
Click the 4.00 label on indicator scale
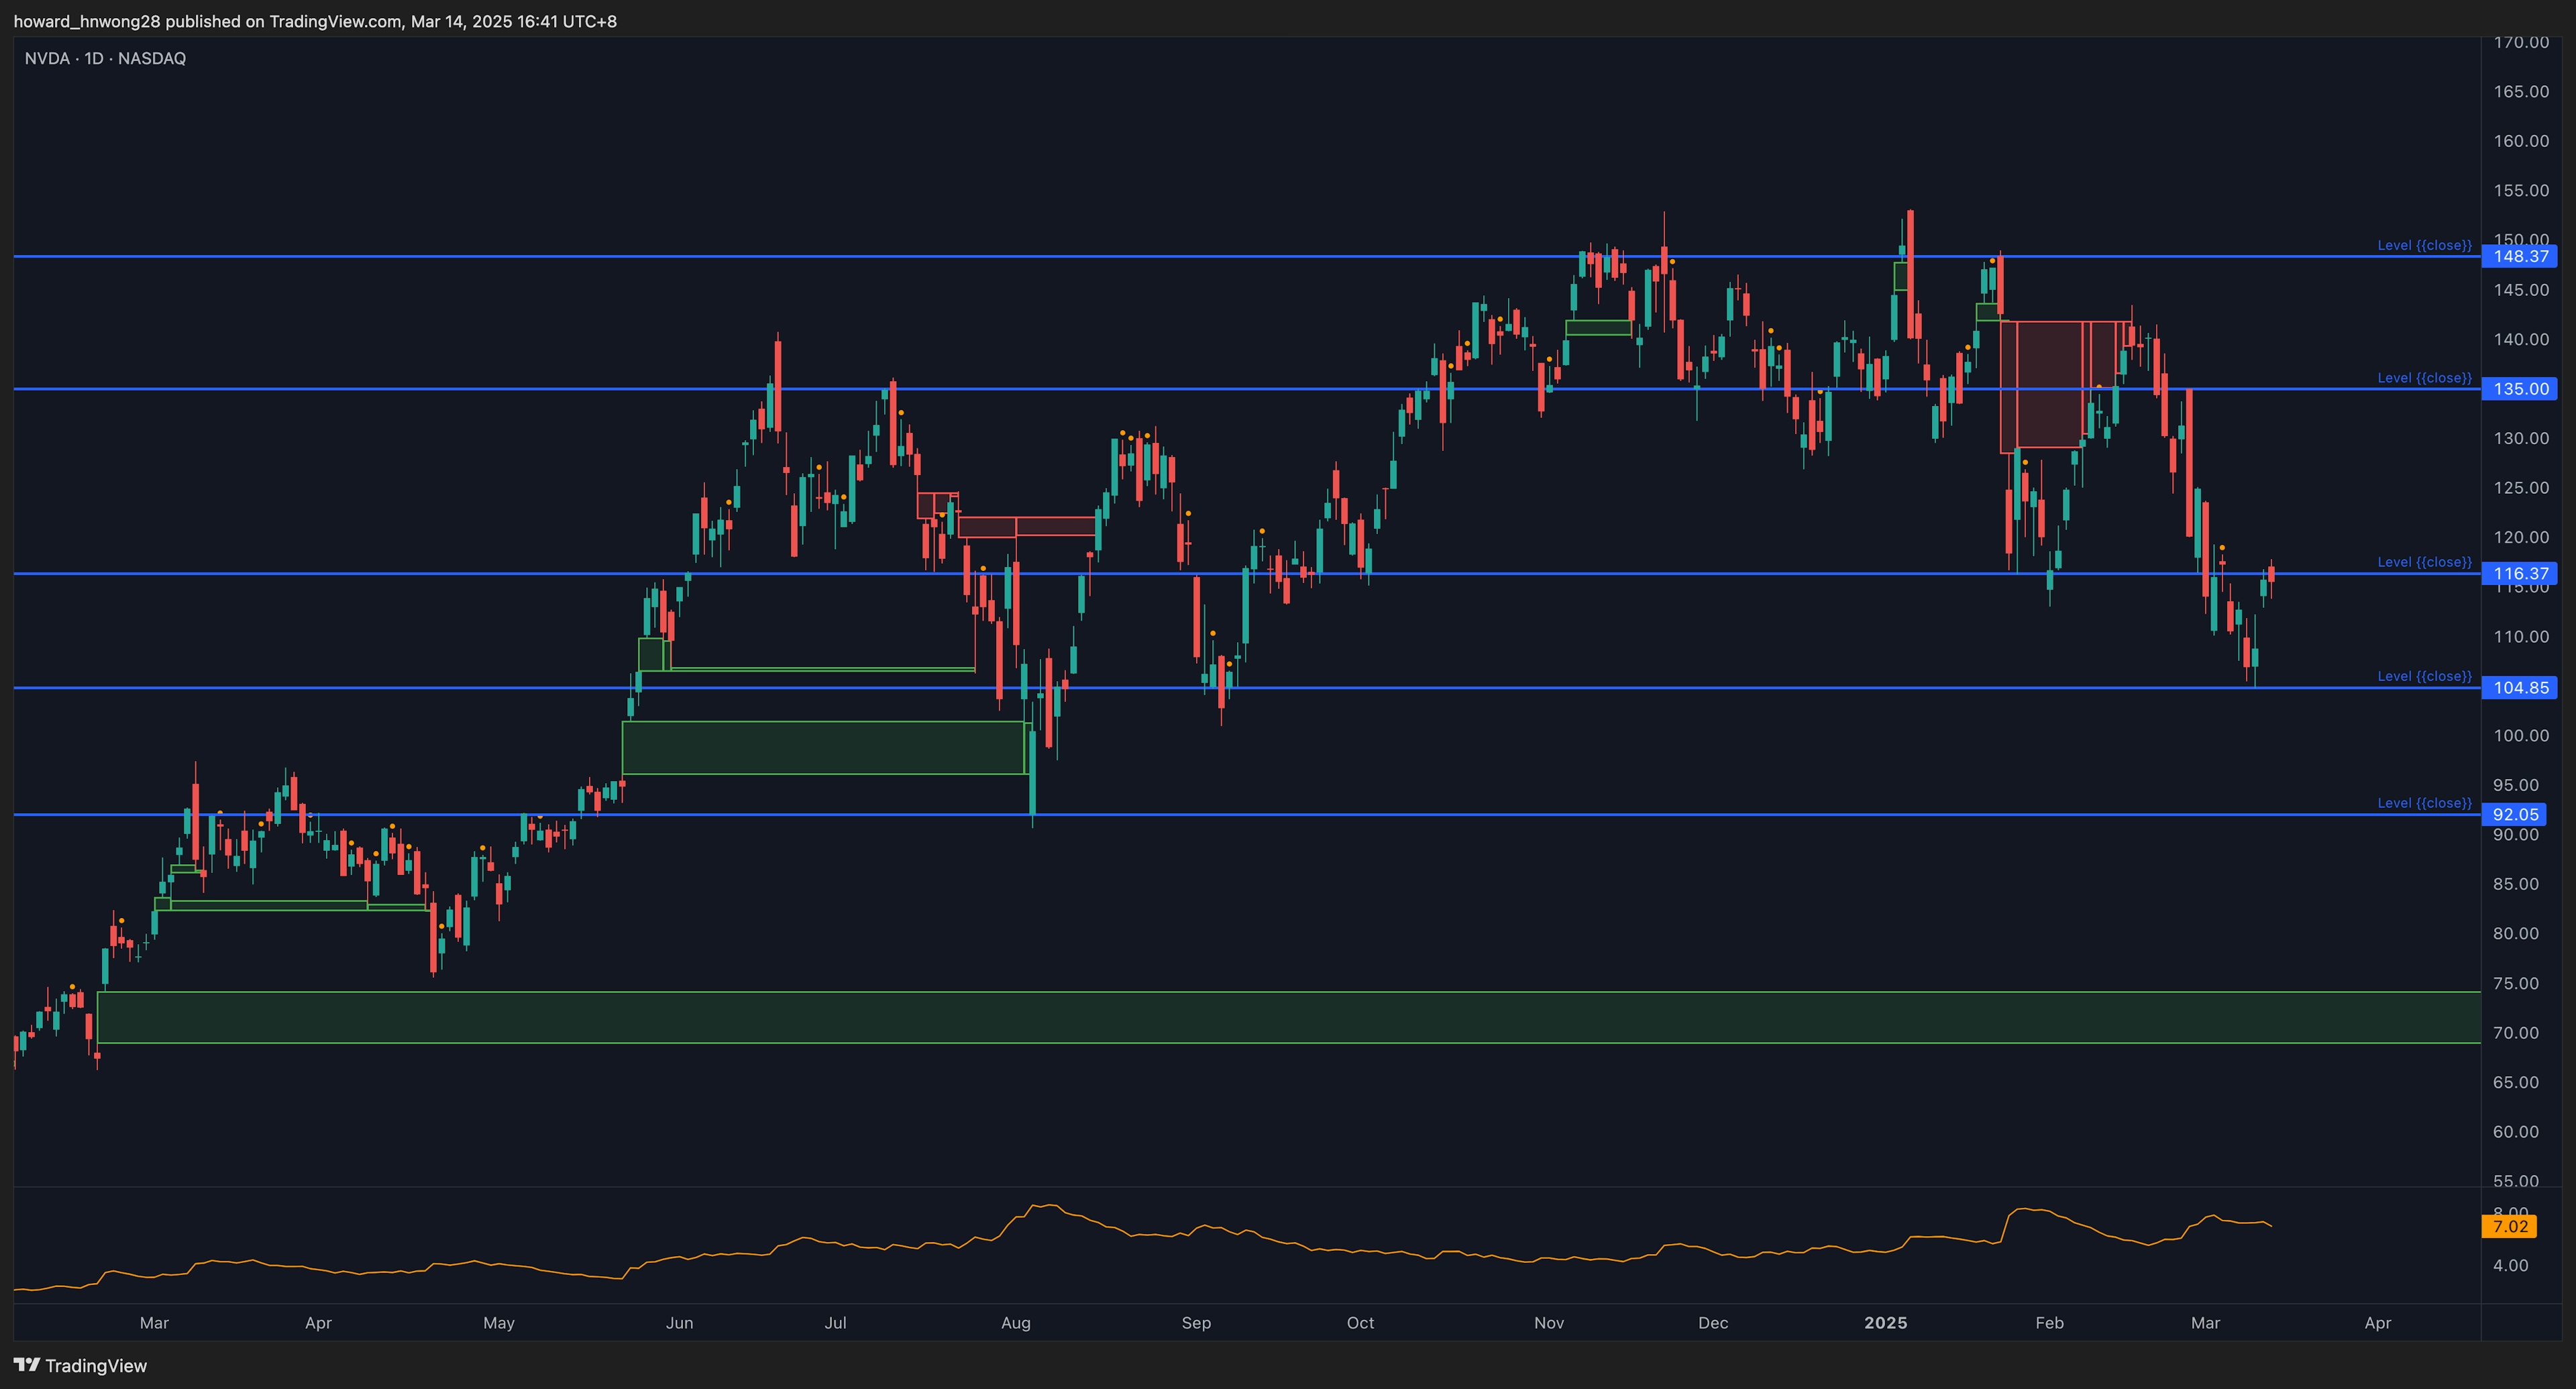click(2510, 1266)
